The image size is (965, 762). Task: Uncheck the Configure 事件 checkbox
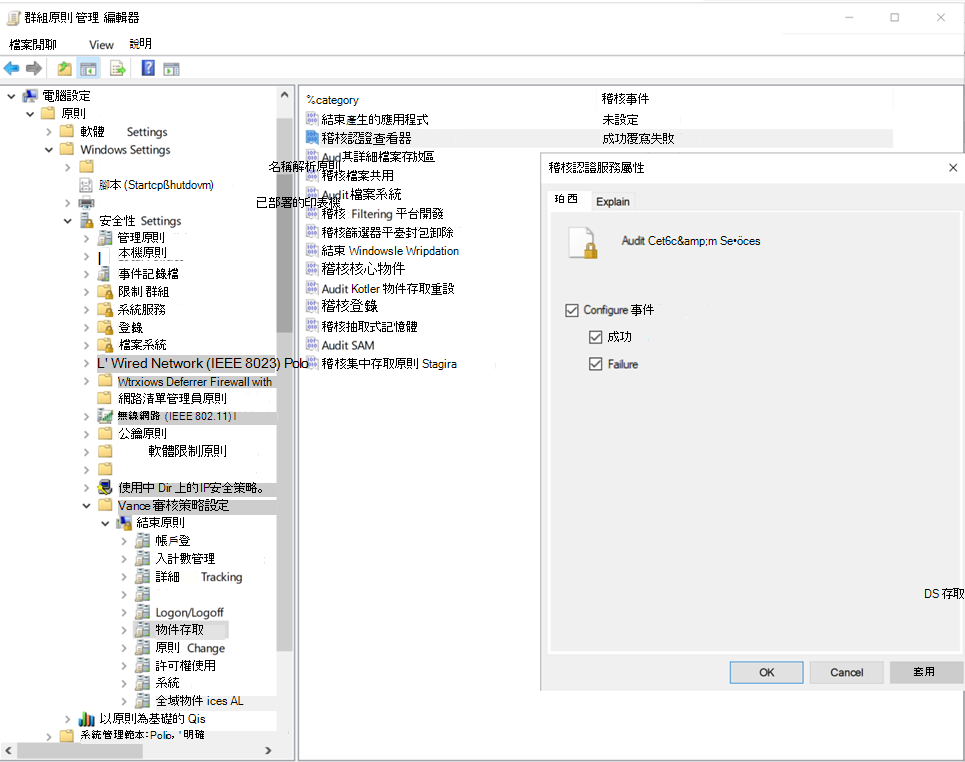(x=572, y=310)
